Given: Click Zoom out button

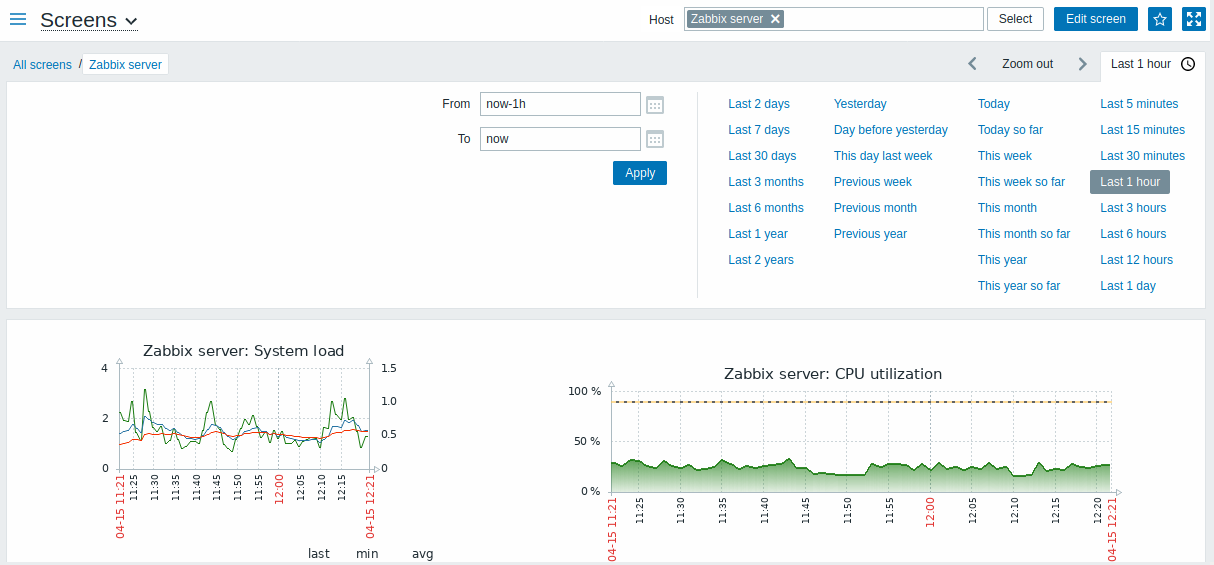Looking at the screenshot, I should [x=1027, y=64].
